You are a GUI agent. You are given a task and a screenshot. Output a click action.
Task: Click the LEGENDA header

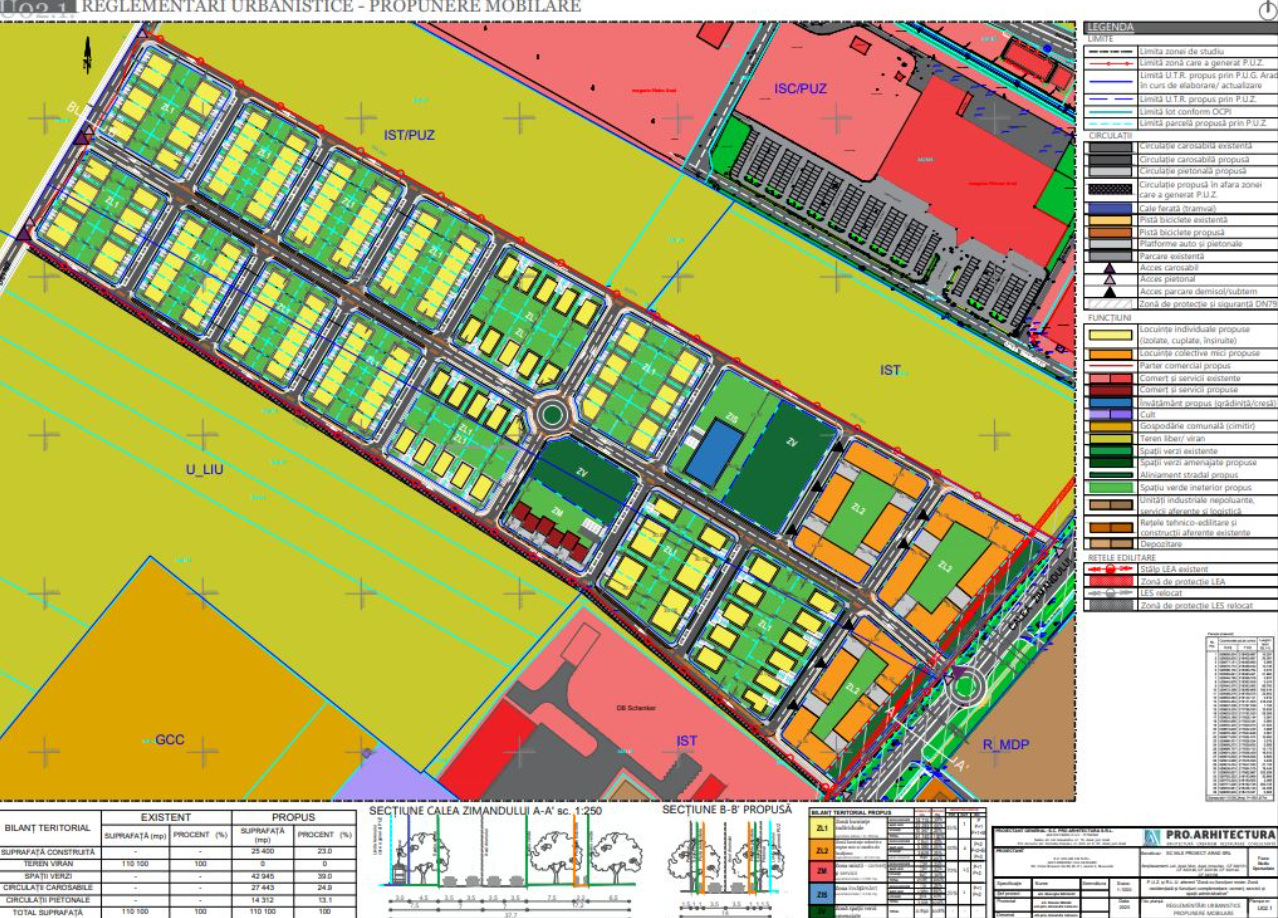[1111, 27]
